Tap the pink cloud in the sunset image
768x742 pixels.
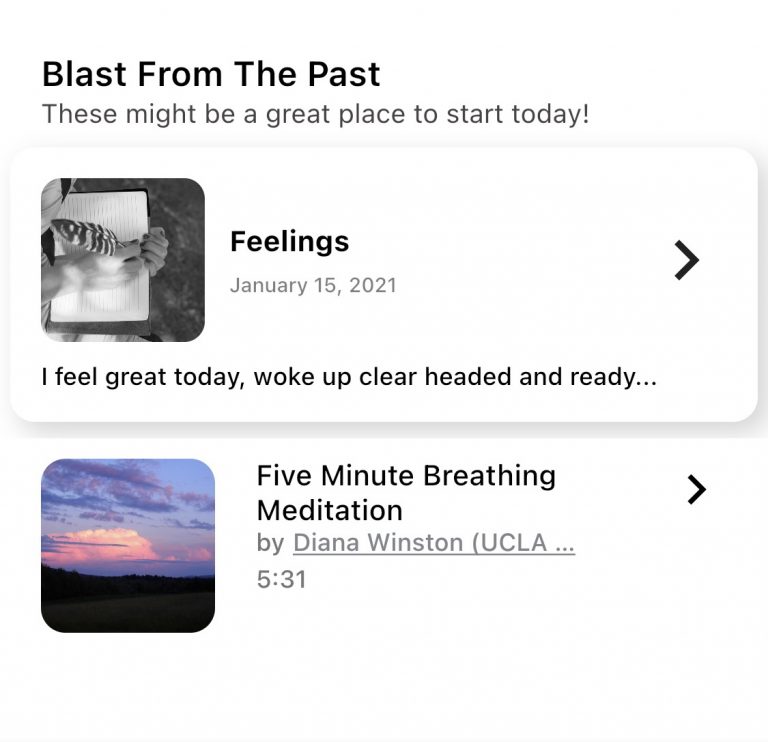105,546
